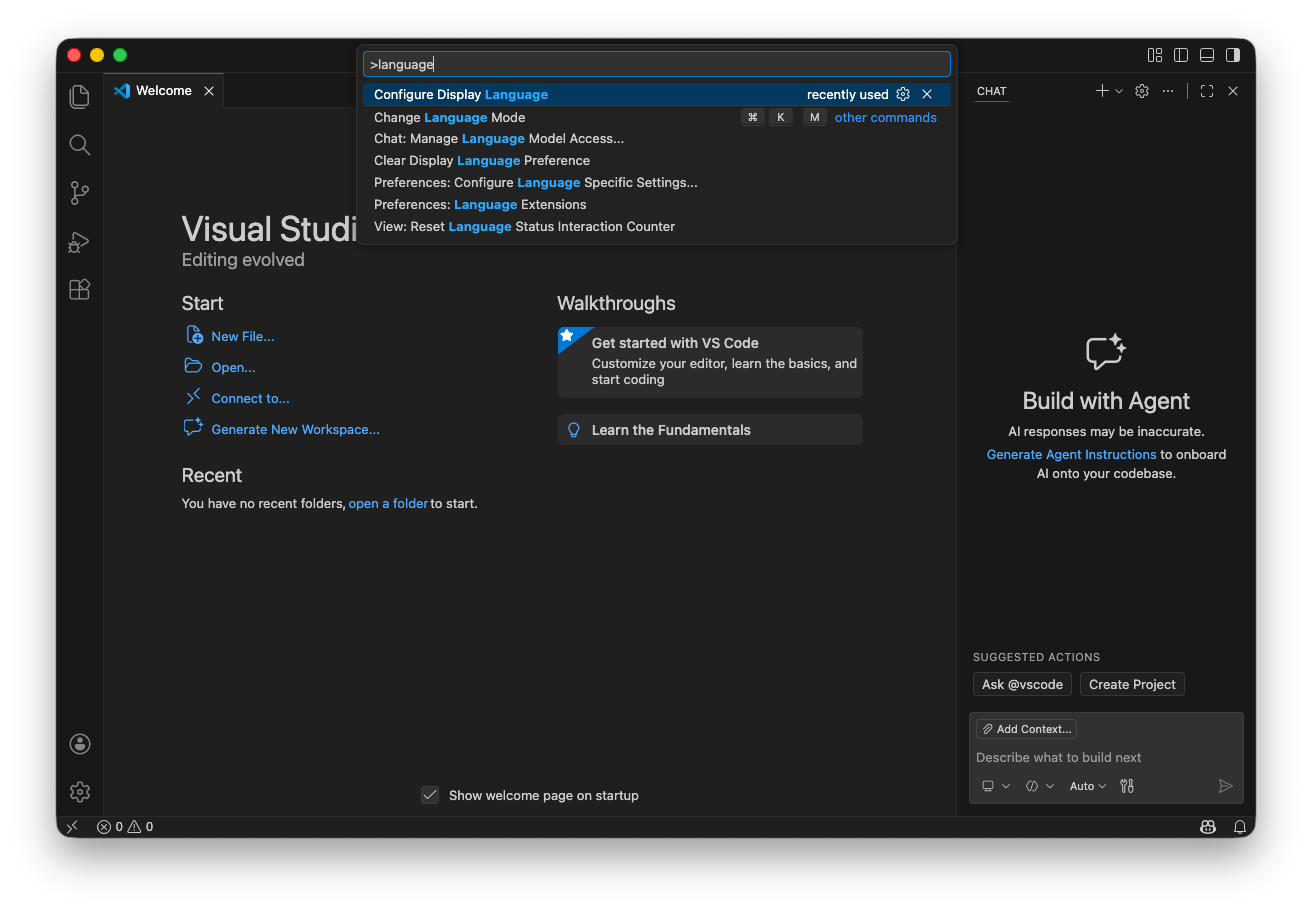Open Get started with VS Code walkthrough
The height and width of the screenshot is (912, 1312).
(x=710, y=362)
